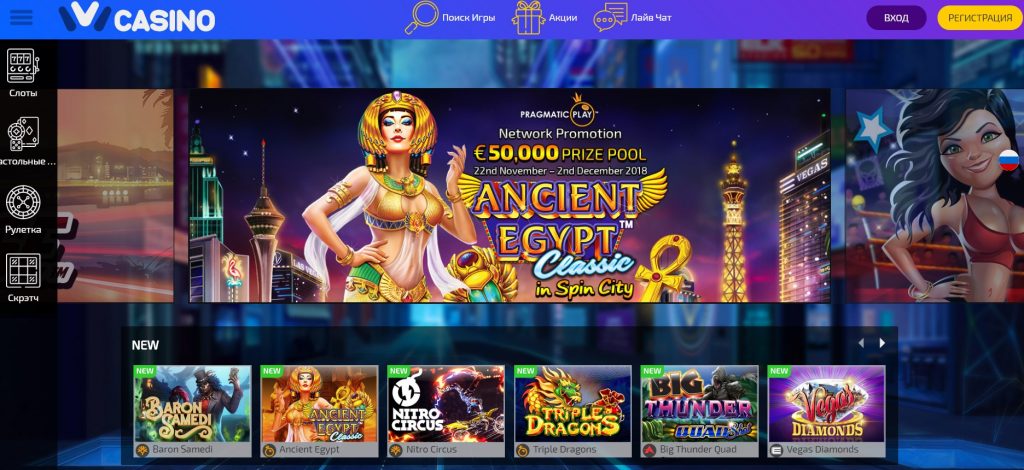The height and width of the screenshot is (470, 1024).
Task: Open the Triple Dragons game thumbnail
Action: [573, 403]
